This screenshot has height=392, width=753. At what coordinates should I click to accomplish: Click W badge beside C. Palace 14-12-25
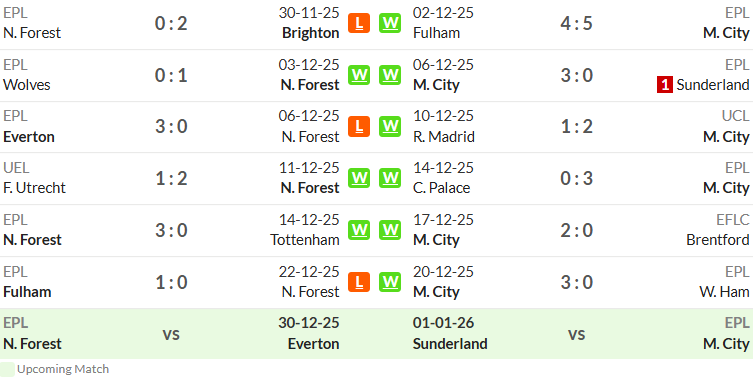pos(390,178)
